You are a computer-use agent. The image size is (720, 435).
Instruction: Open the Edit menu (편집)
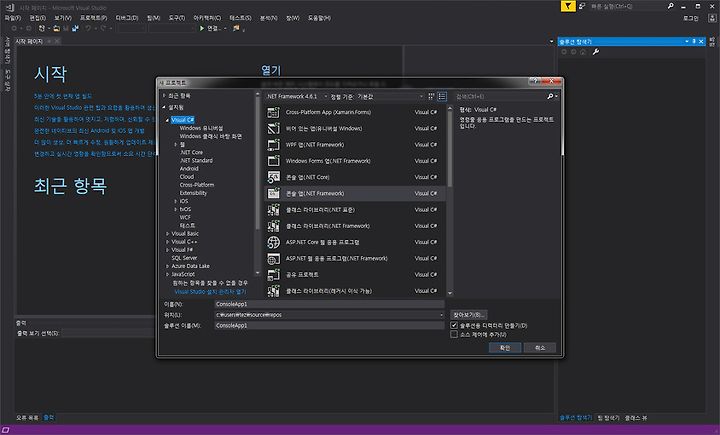tap(38, 18)
